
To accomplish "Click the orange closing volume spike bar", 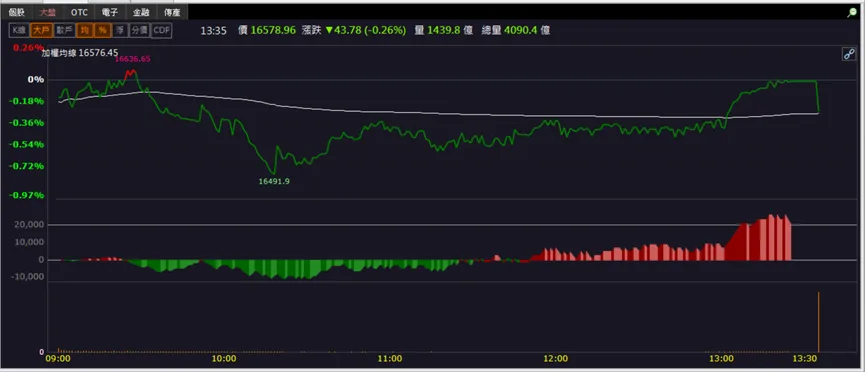I will coord(819,322).
